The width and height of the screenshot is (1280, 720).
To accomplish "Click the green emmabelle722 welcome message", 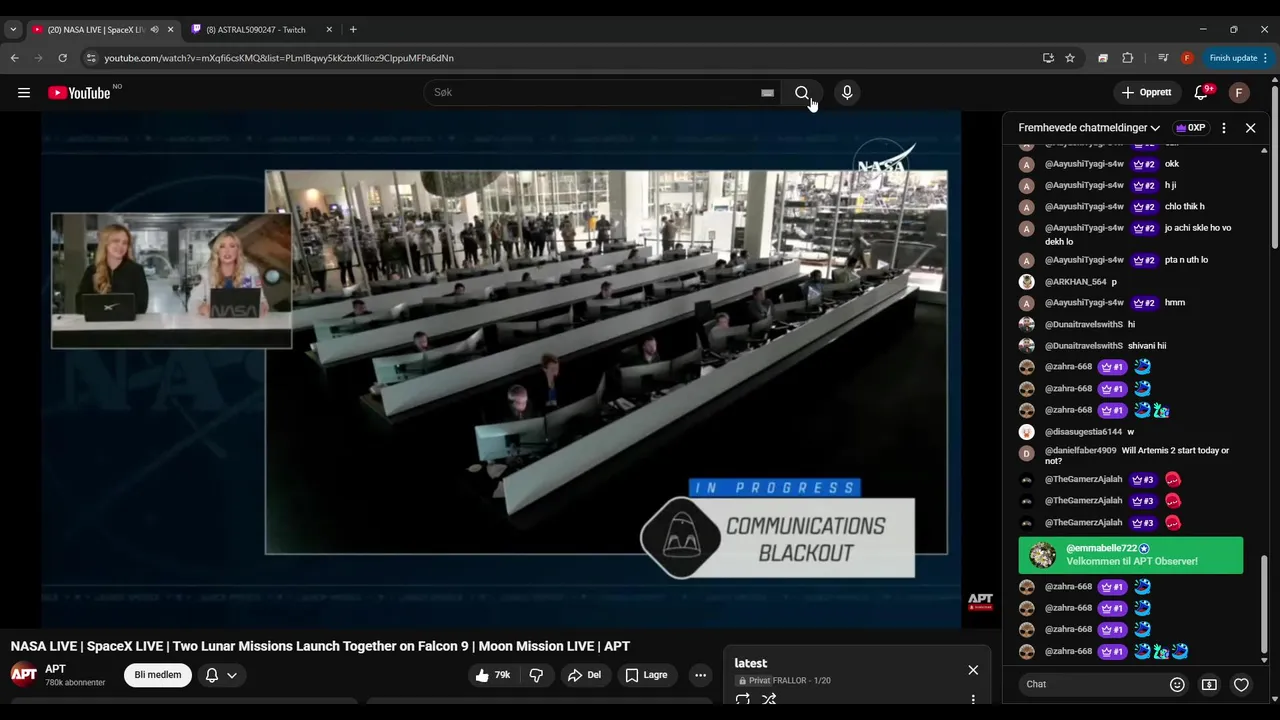I will click(x=1131, y=555).
